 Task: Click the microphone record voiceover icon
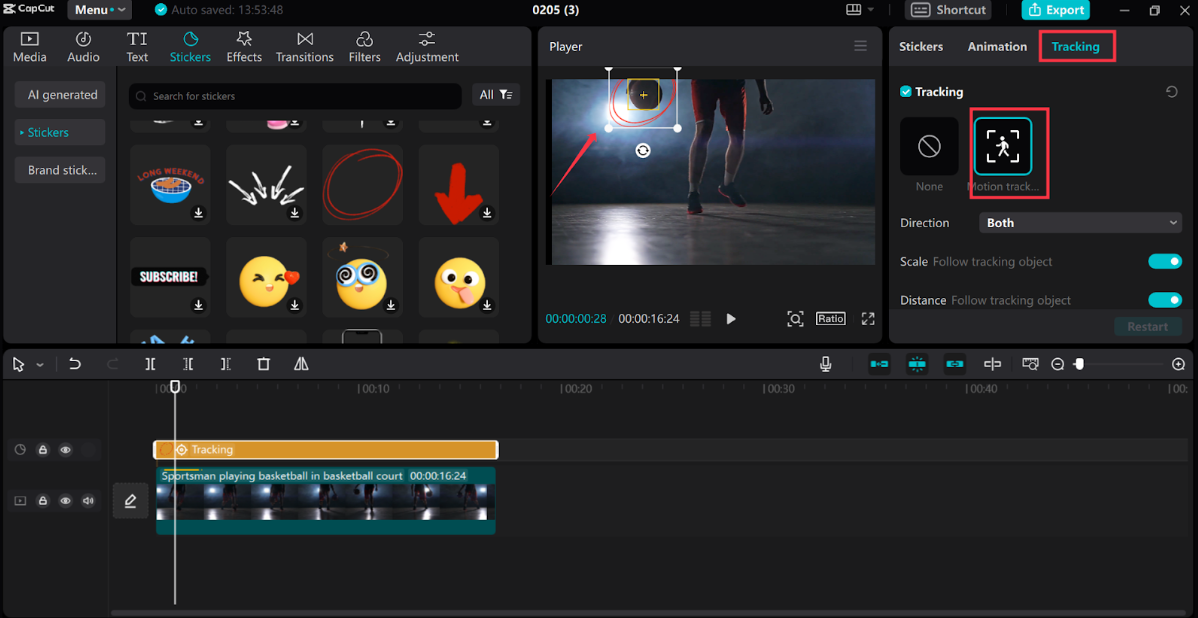pos(826,364)
